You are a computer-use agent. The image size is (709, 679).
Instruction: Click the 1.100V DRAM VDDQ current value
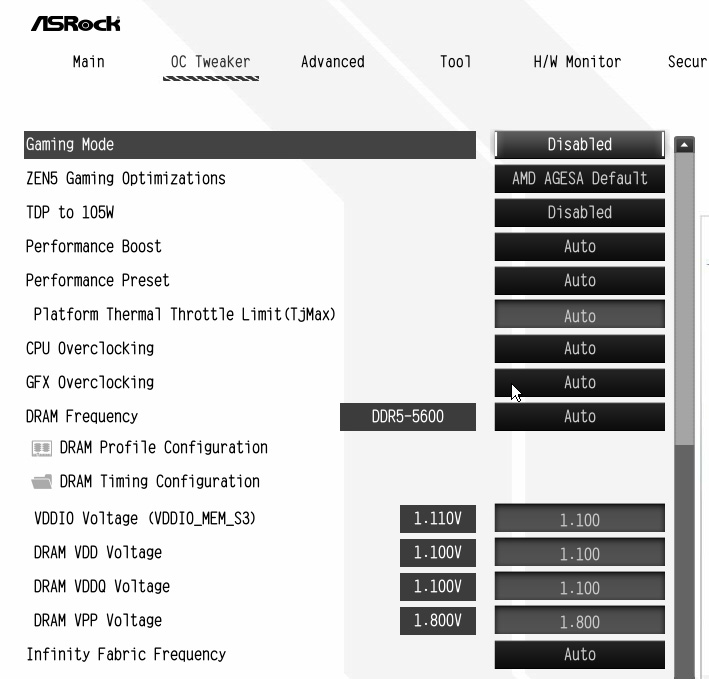(x=438, y=587)
